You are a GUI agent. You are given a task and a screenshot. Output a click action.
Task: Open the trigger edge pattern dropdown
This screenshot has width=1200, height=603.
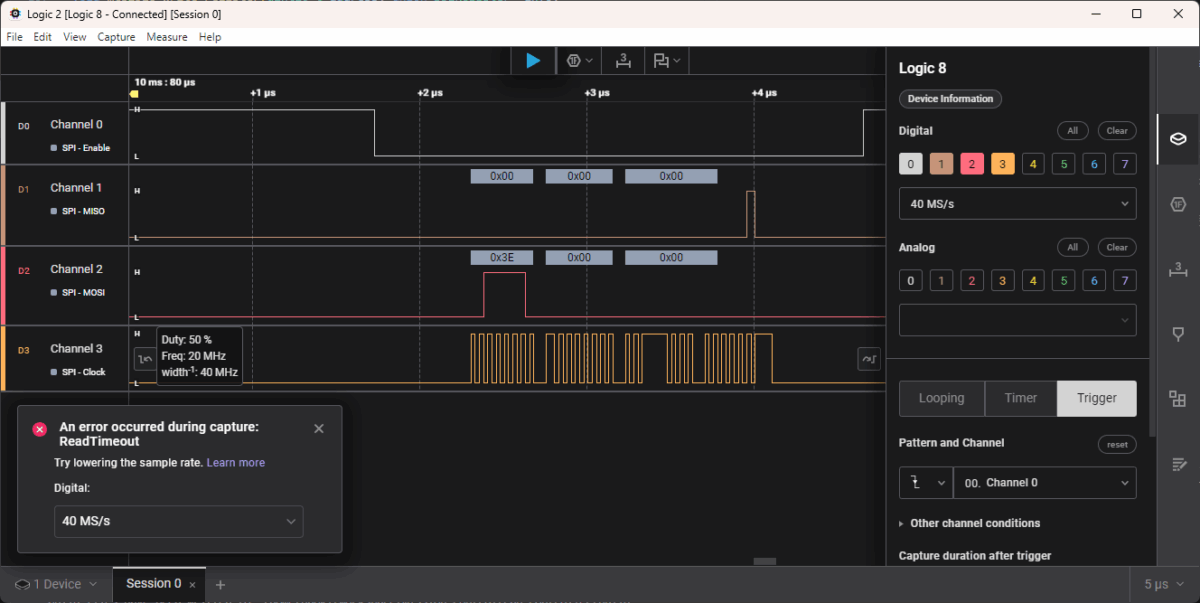tap(925, 482)
